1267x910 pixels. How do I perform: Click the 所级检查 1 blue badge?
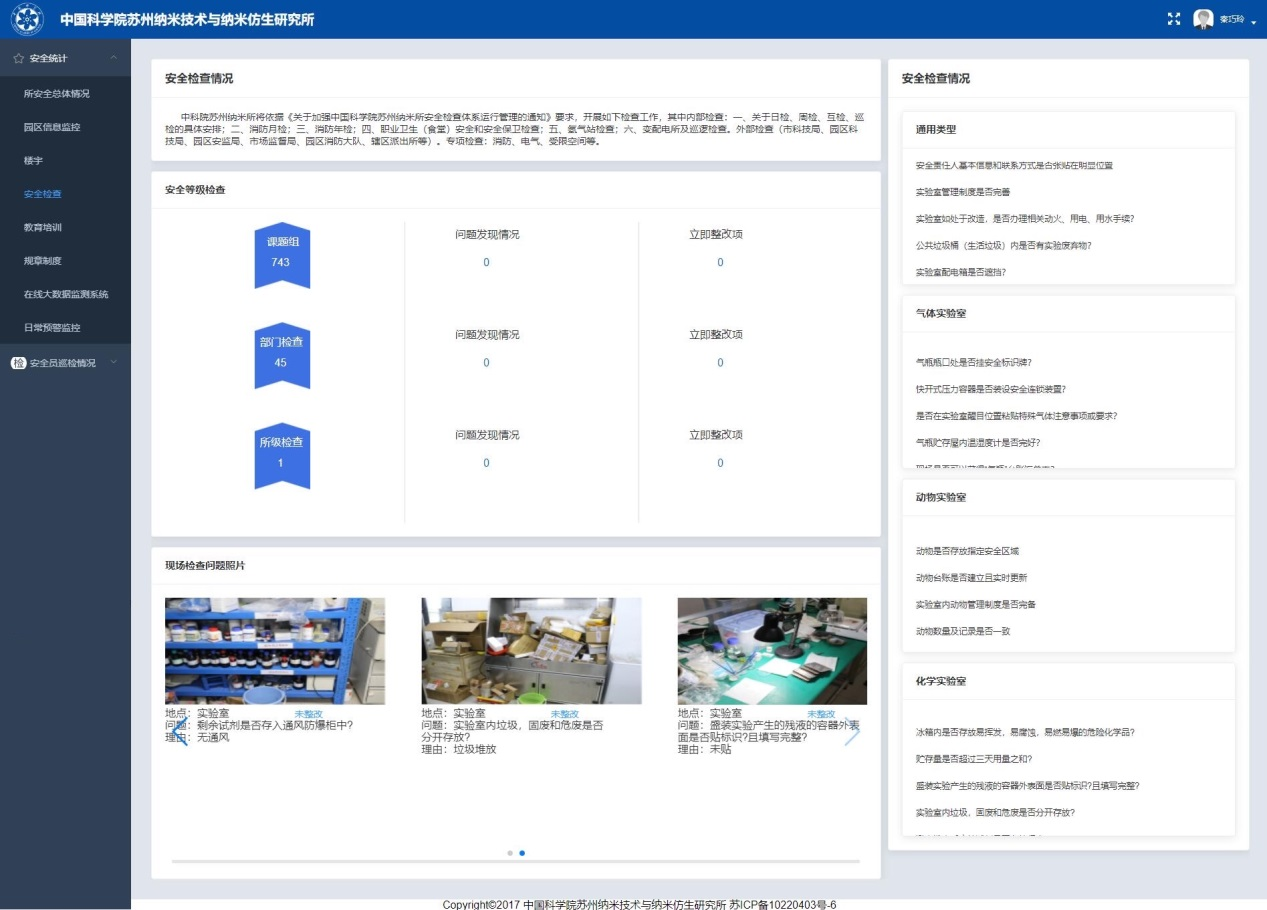pyautogui.click(x=281, y=455)
